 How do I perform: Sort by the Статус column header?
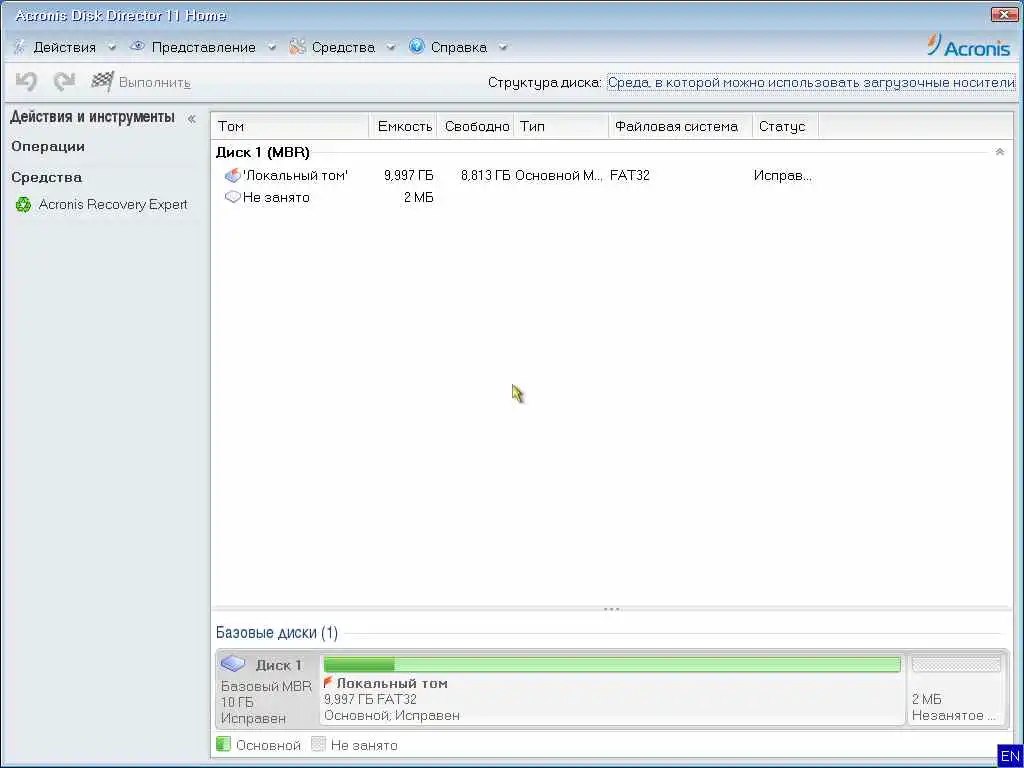(x=785, y=126)
